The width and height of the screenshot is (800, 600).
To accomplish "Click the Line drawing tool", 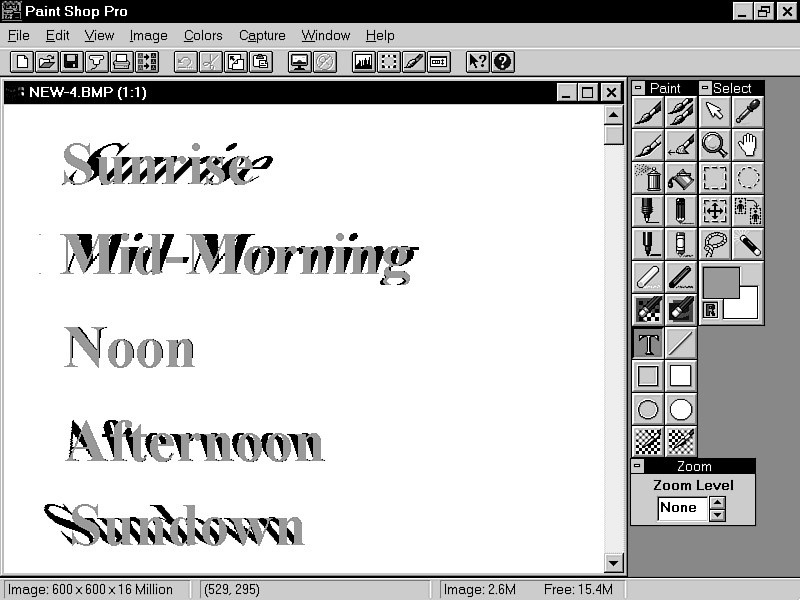I will click(x=681, y=343).
